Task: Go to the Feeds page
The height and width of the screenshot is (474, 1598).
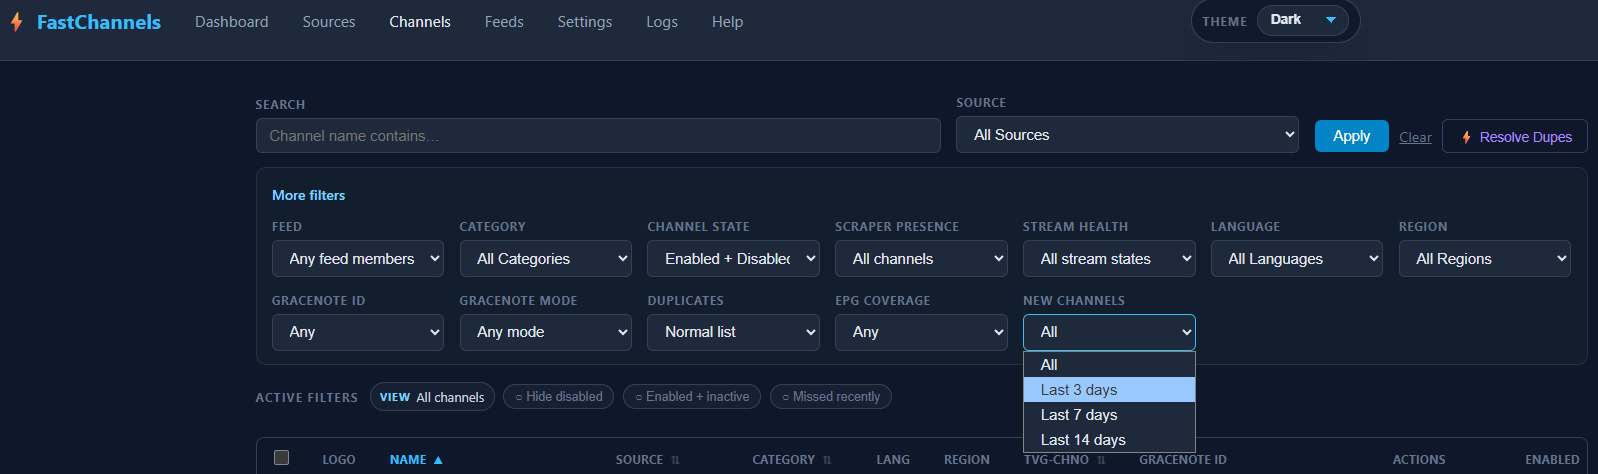Action: [x=504, y=22]
